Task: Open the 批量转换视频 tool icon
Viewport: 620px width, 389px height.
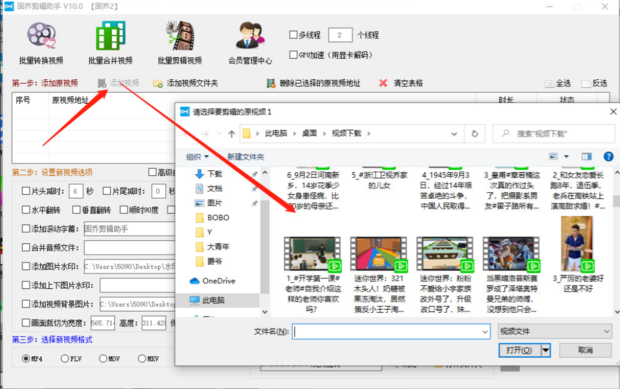Action: pos(42,36)
